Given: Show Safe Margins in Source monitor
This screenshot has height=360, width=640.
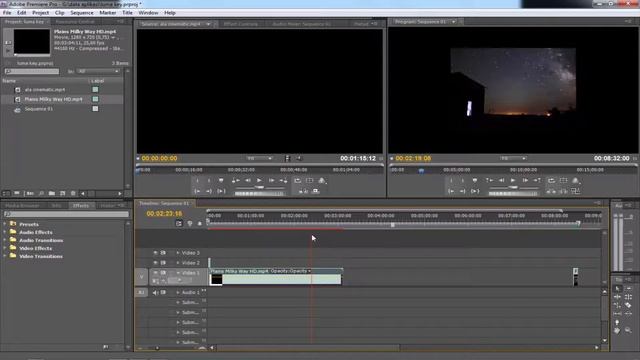Looking at the screenshot, I should tap(310, 180).
